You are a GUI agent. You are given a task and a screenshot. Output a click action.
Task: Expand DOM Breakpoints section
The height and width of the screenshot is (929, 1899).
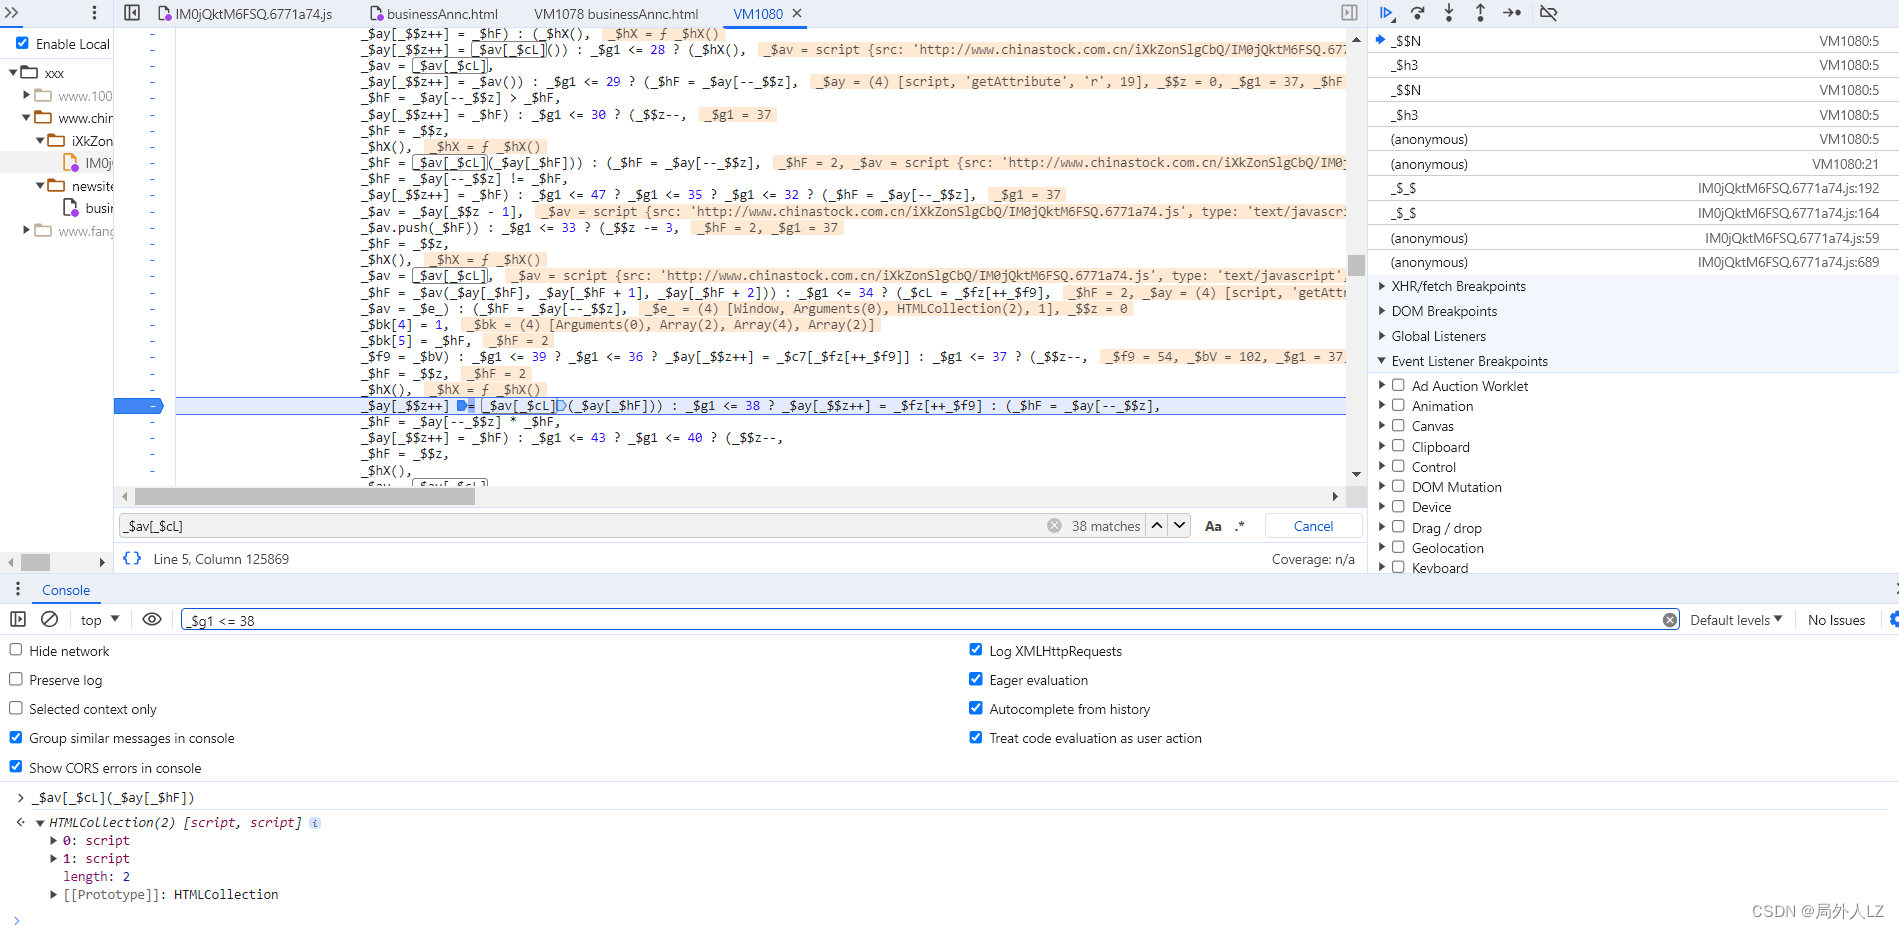tap(1444, 311)
